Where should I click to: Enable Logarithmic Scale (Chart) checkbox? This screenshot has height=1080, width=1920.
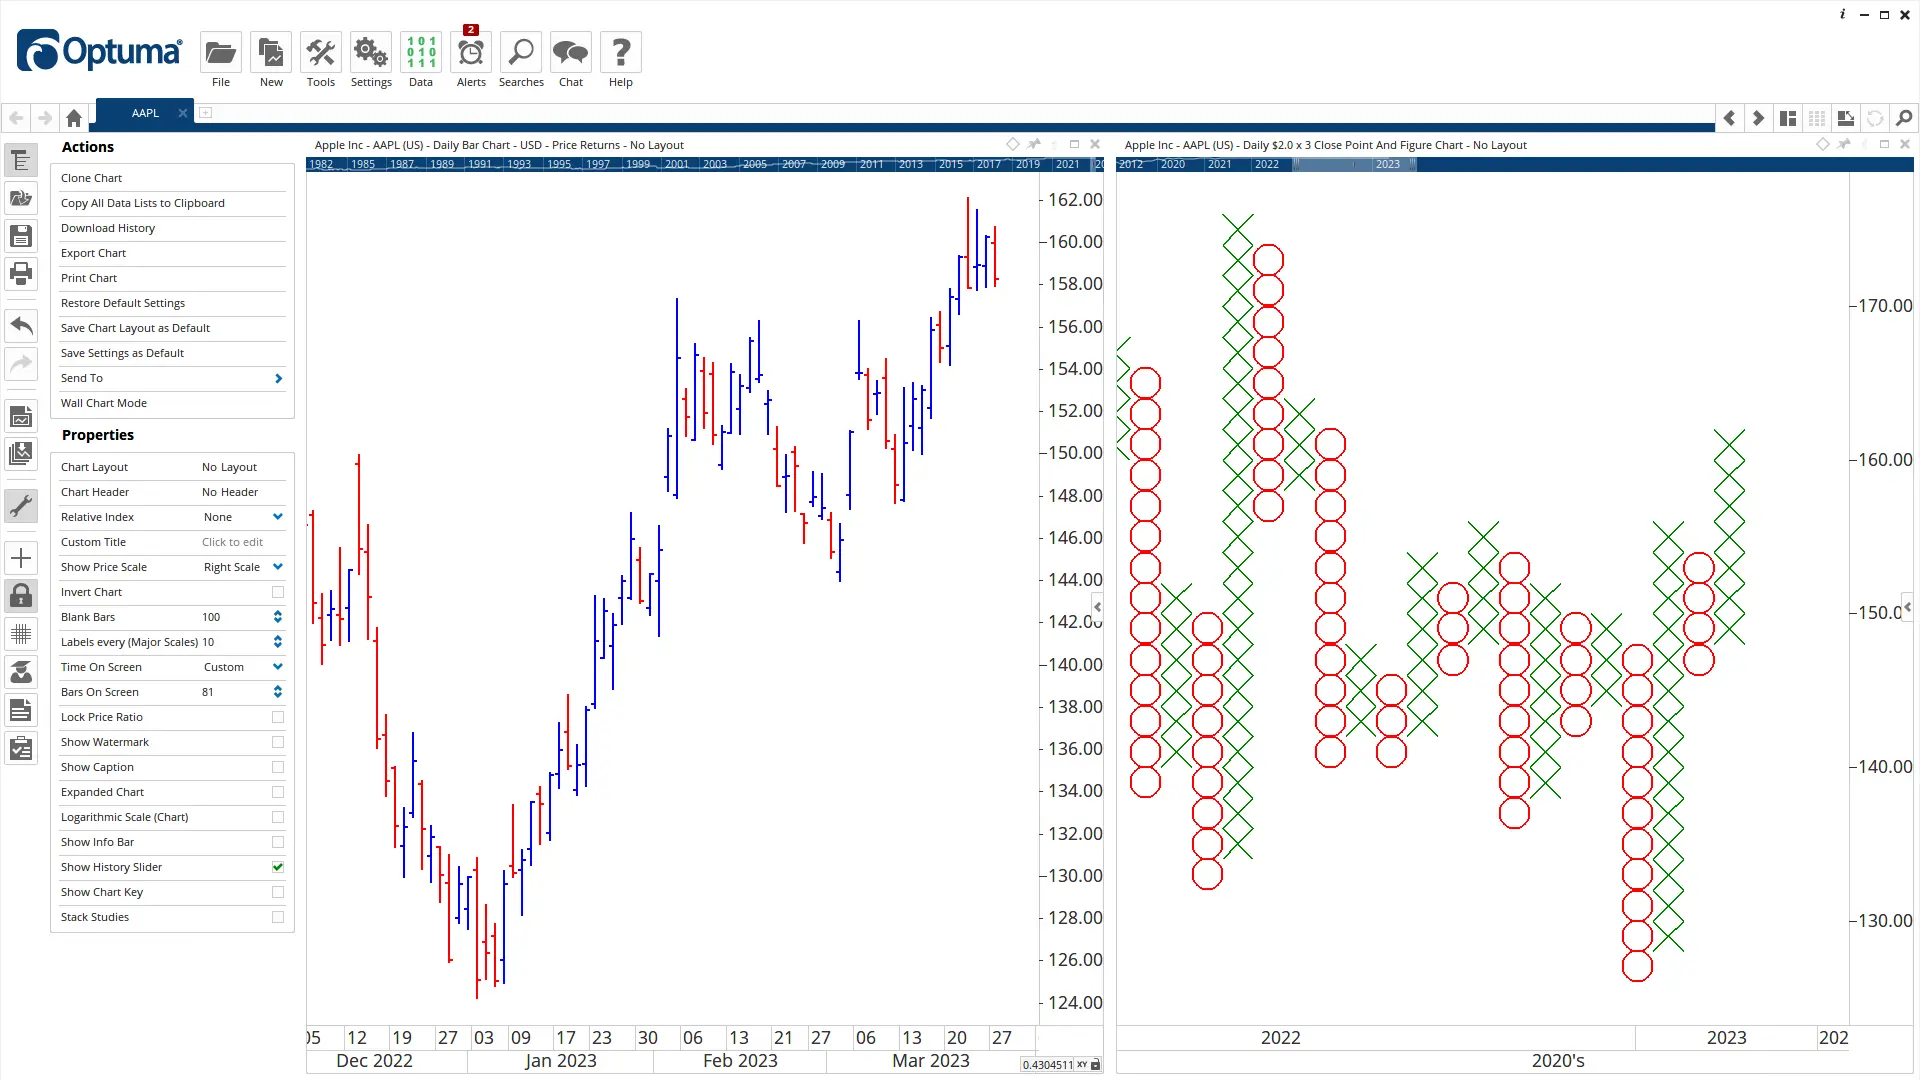278,817
